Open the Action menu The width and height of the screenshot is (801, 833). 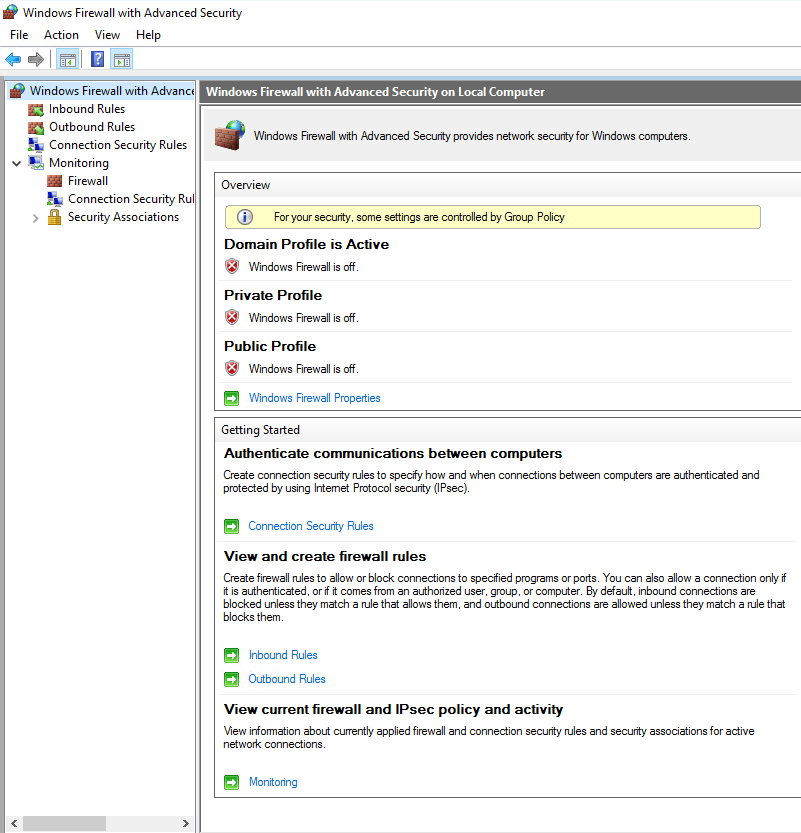point(61,34)
